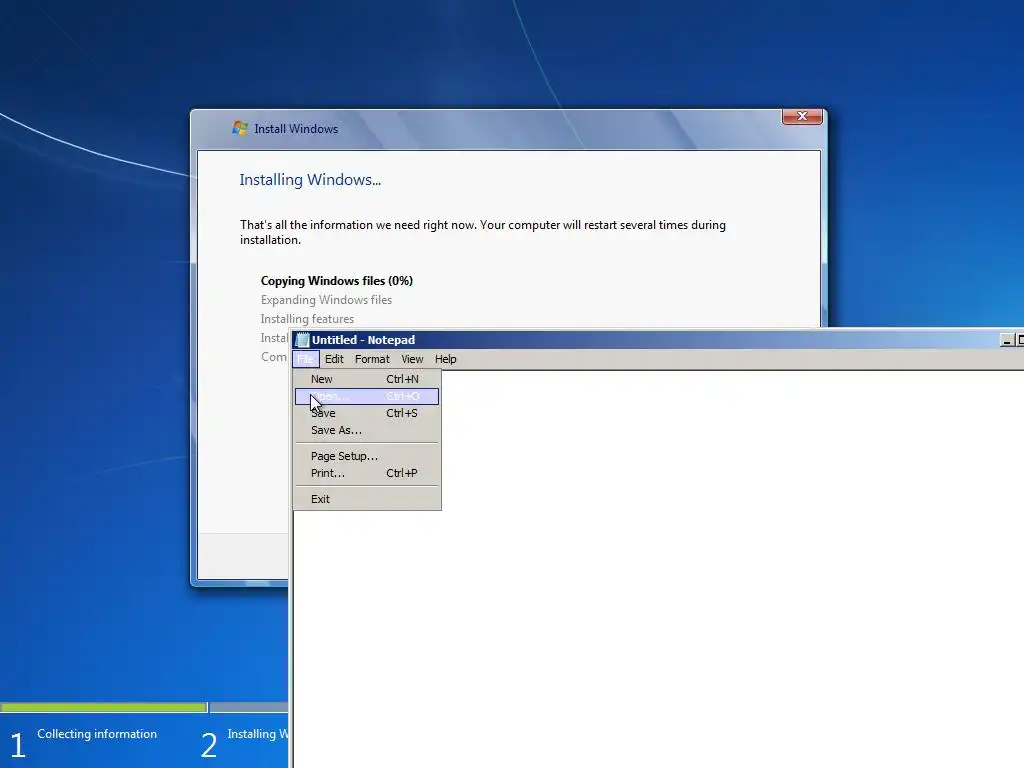Click the Install Windows title text

(x=296, y=129)
